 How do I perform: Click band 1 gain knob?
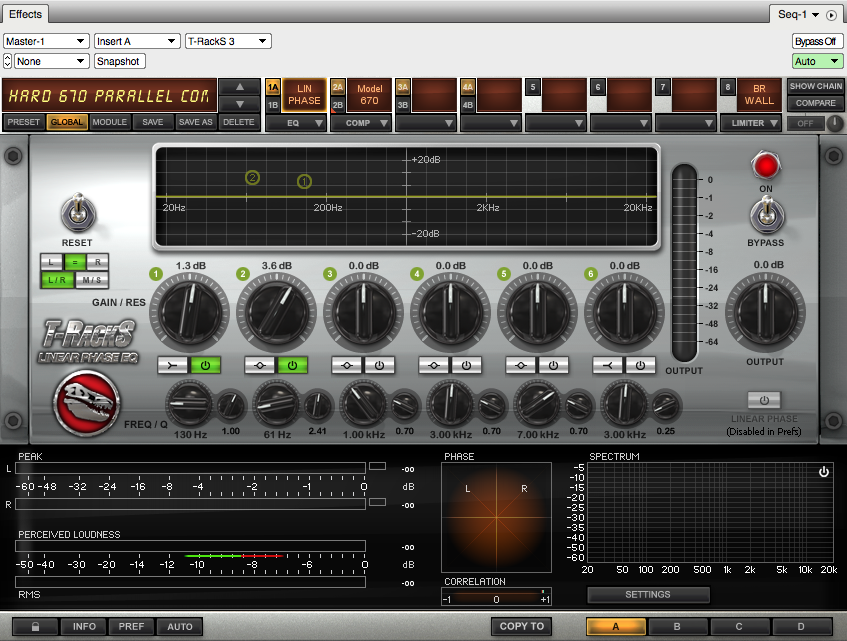(x=190, y=313)
